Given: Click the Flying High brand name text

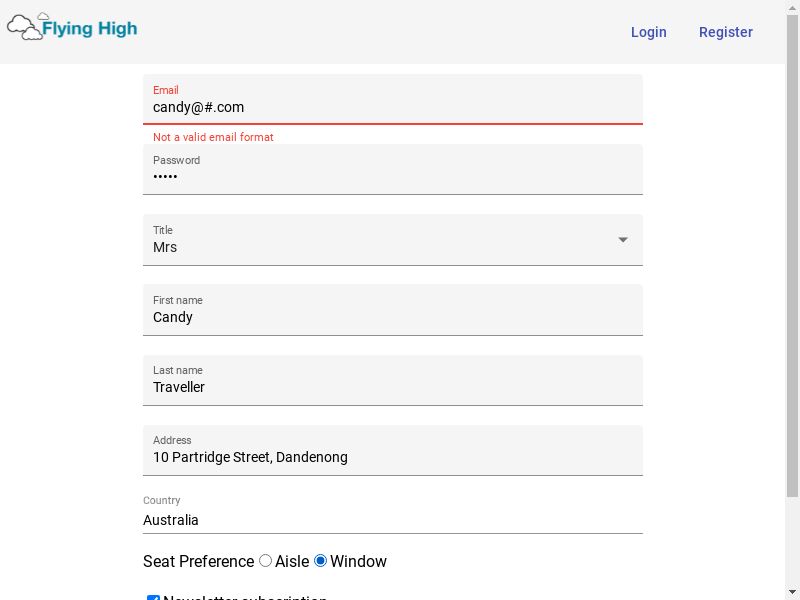Looking at the screenshot, I should (90, 29).
